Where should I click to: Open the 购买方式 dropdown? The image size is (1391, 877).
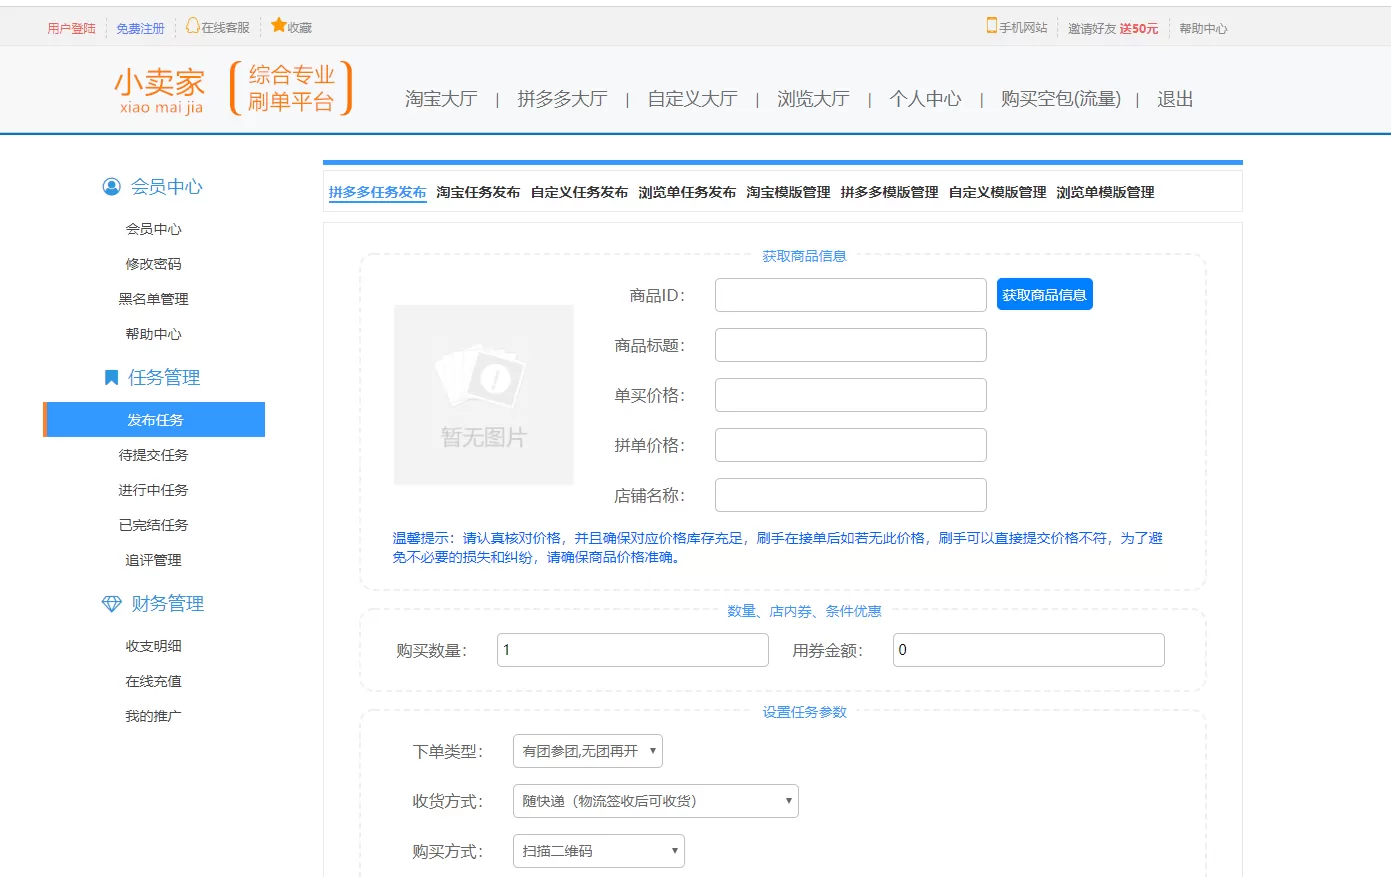598,851
